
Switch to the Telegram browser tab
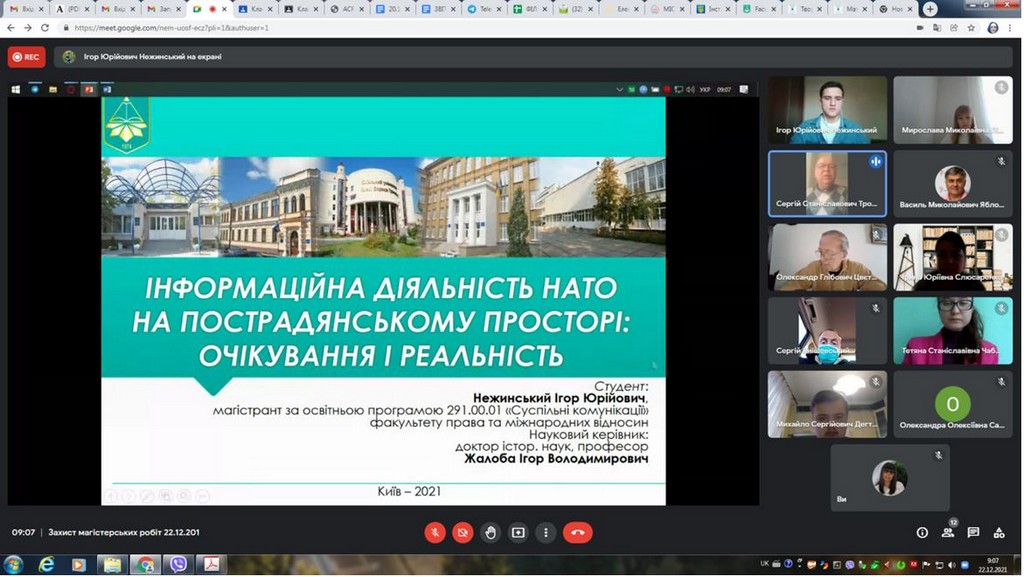click(x=482, y=9)
